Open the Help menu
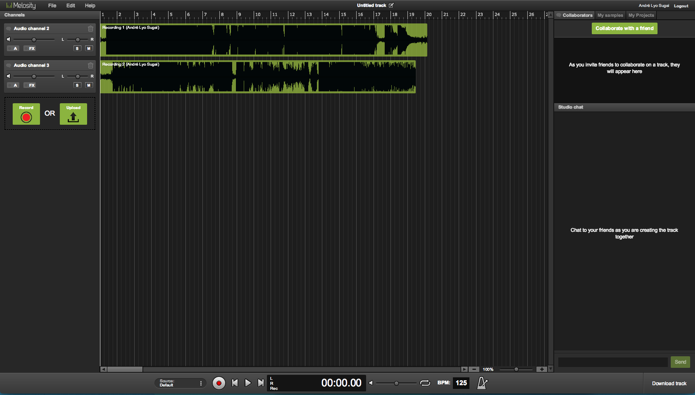The width and height of the screenshot is (695, 395). click(90, 6)
